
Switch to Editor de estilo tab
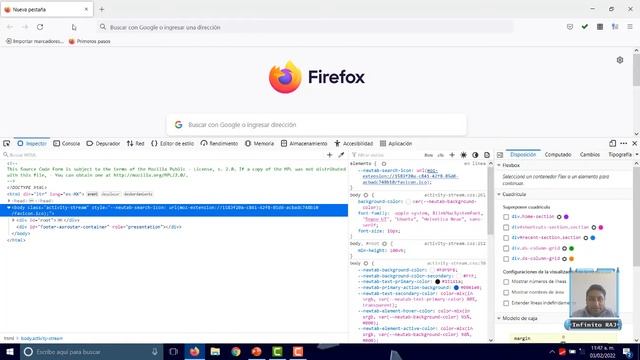[173, 144]
